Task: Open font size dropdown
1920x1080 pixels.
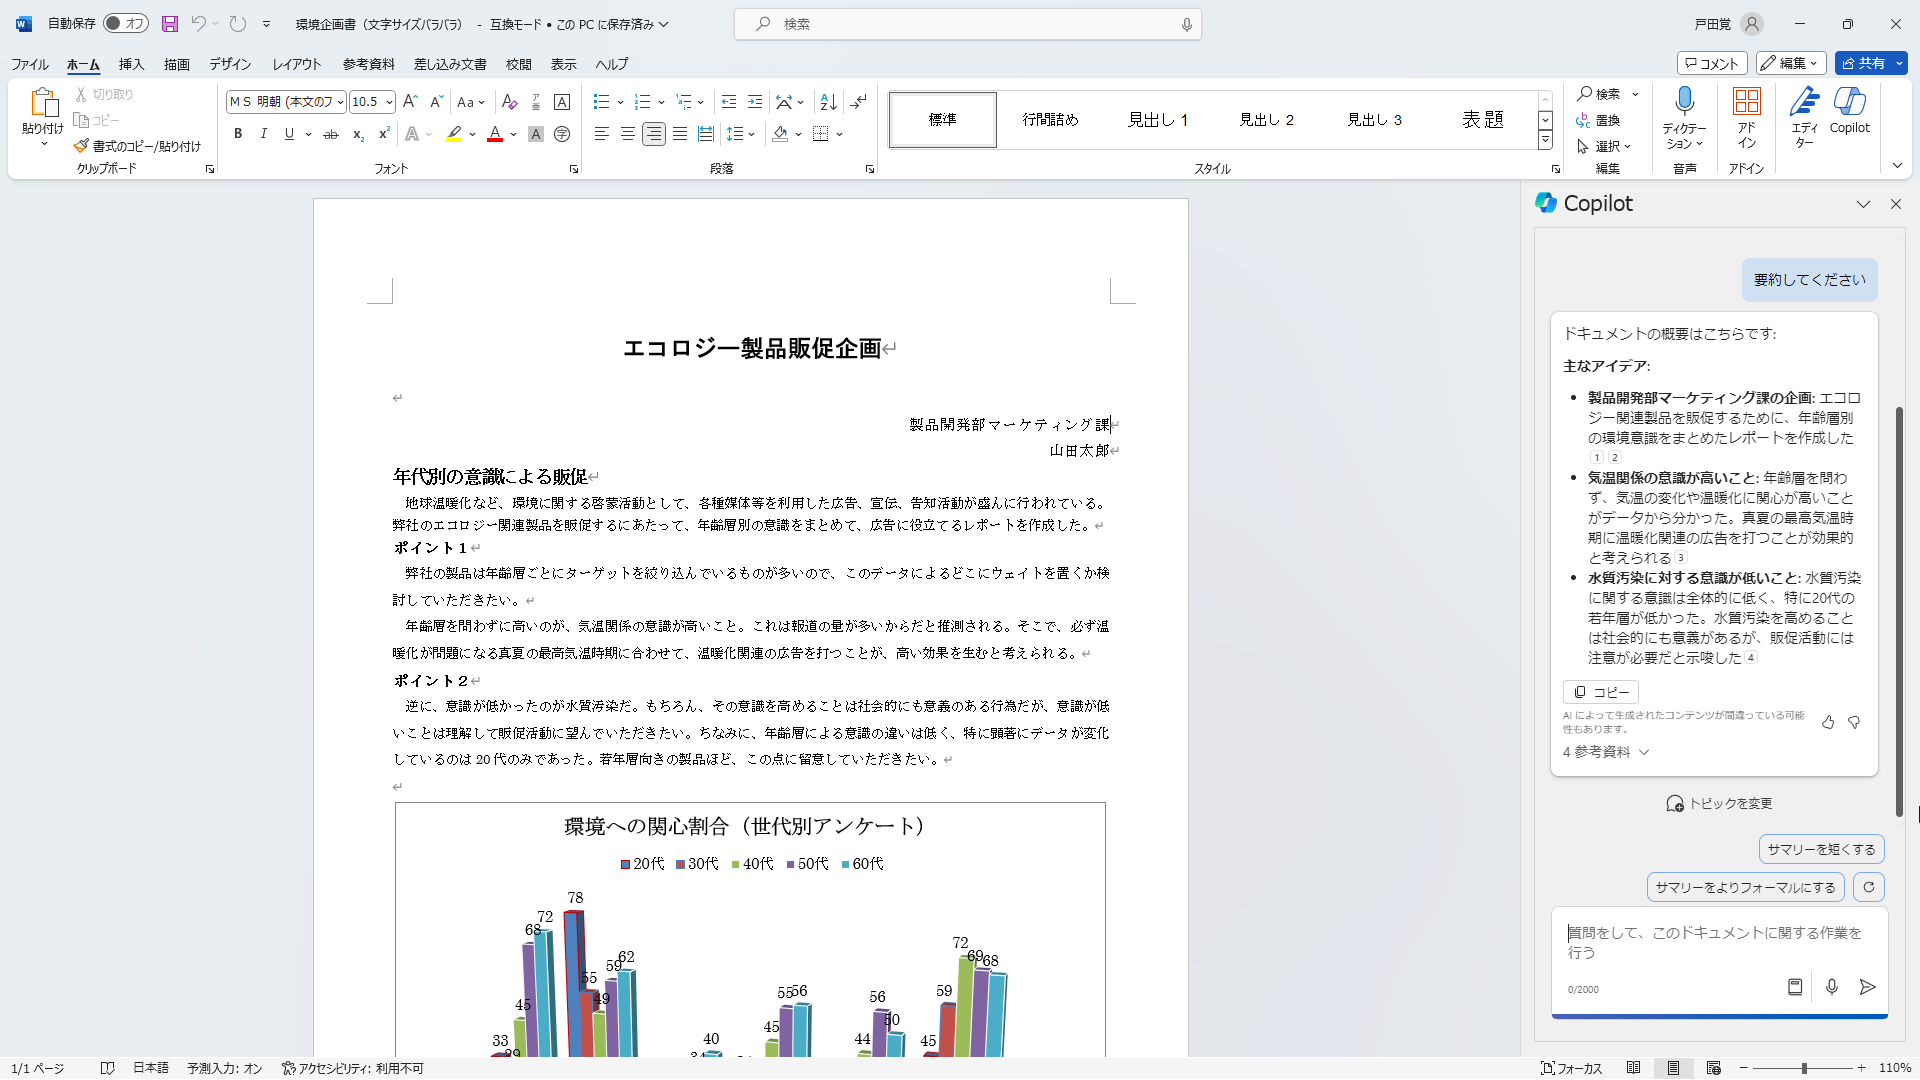Action: coord(389,102)
